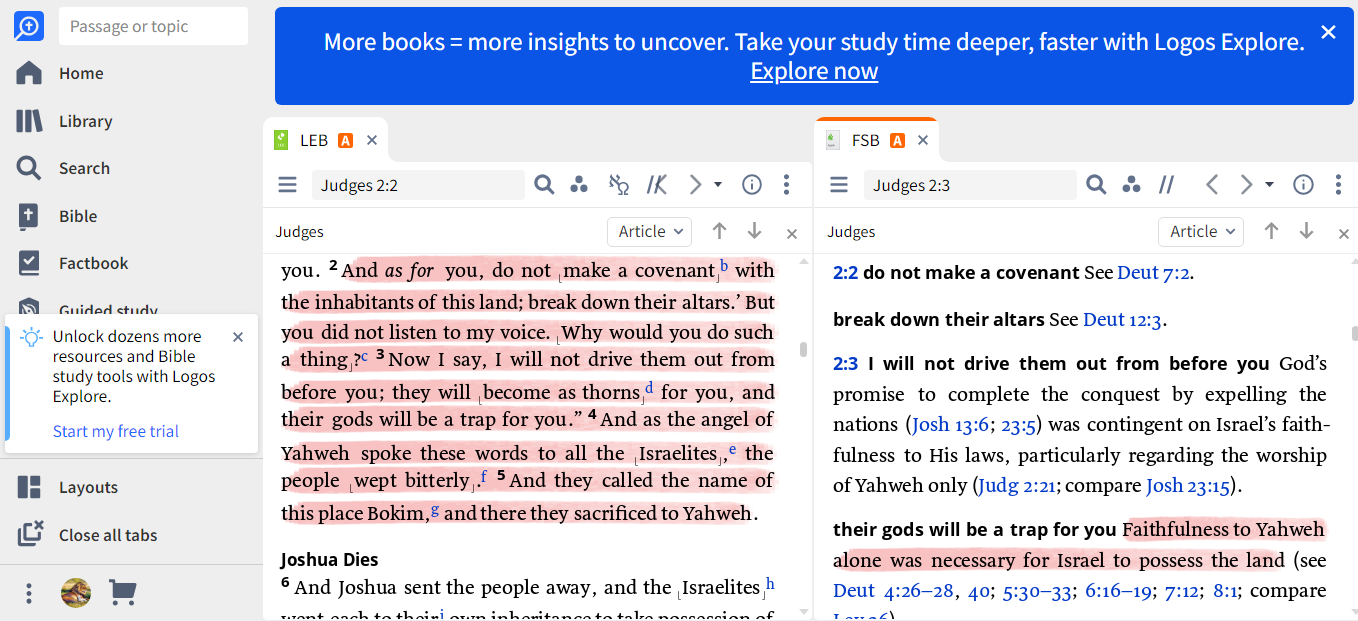
Task: Open the shopping cart
Action: 122,593
